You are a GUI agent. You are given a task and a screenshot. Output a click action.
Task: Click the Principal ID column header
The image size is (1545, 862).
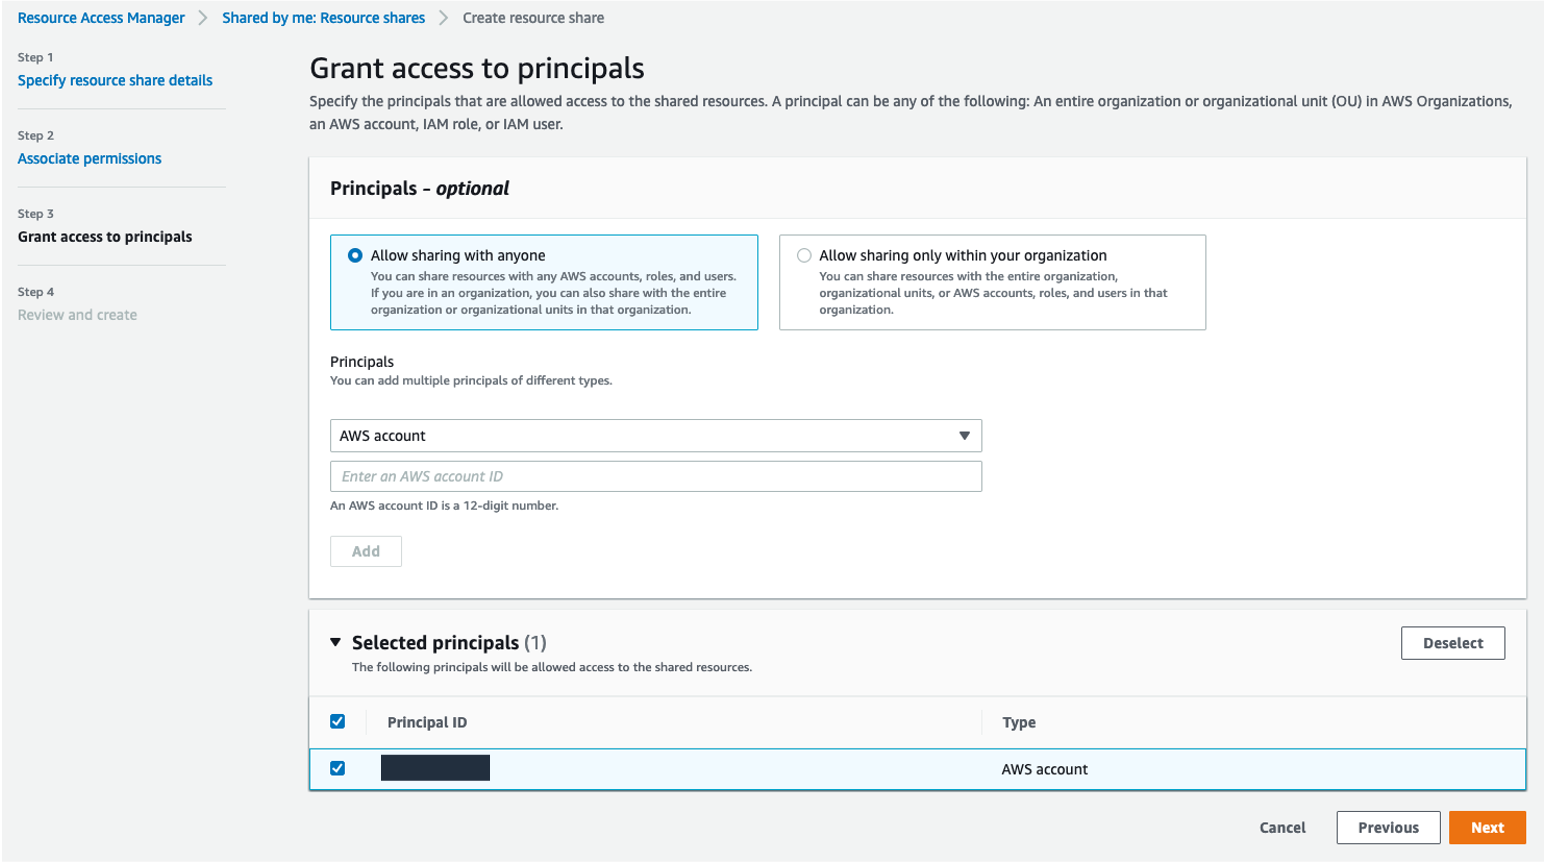[427, 723]
